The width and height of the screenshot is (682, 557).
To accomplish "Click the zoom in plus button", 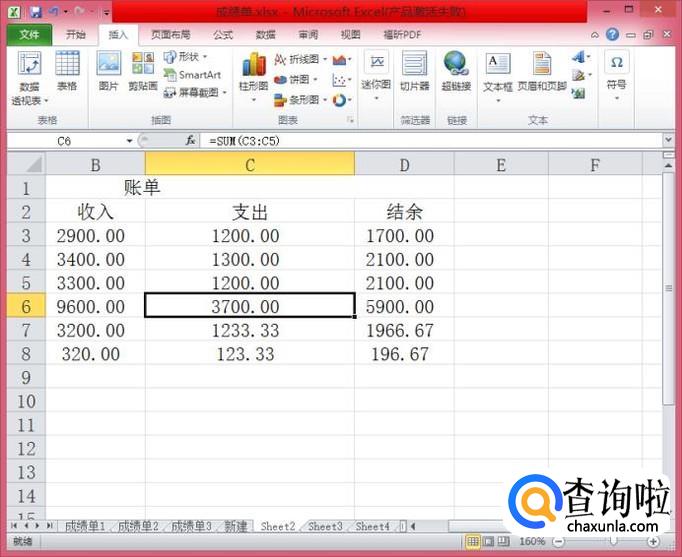I will click(652, 541).
